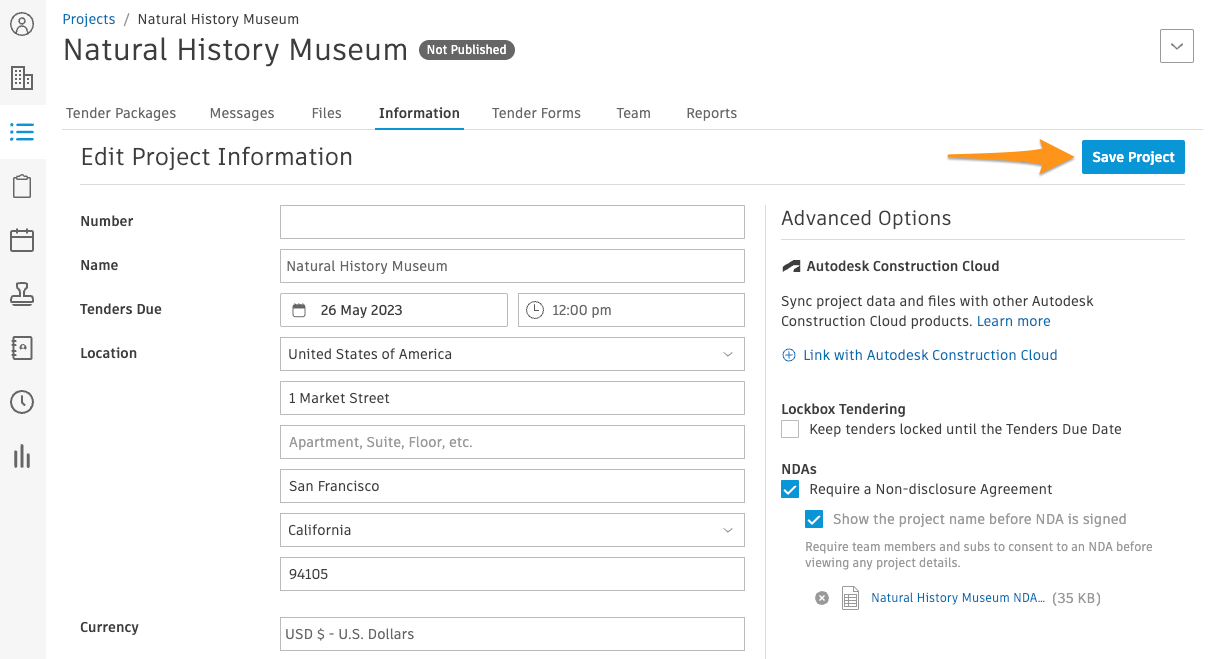Screen dimensions: 1214x659
Task: Click the Save Project button
Action: [x=1133, y=157]
